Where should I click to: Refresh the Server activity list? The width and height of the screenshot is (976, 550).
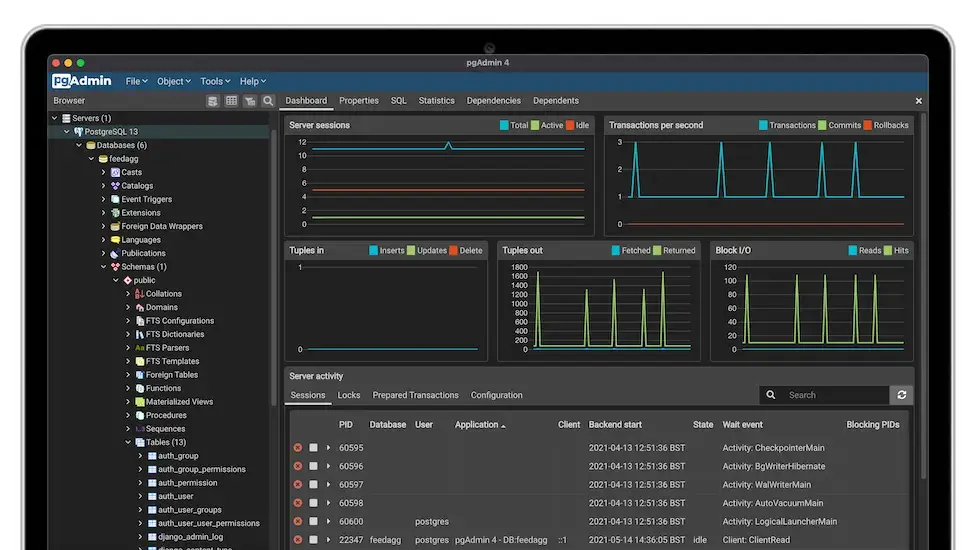click(902, 395)
